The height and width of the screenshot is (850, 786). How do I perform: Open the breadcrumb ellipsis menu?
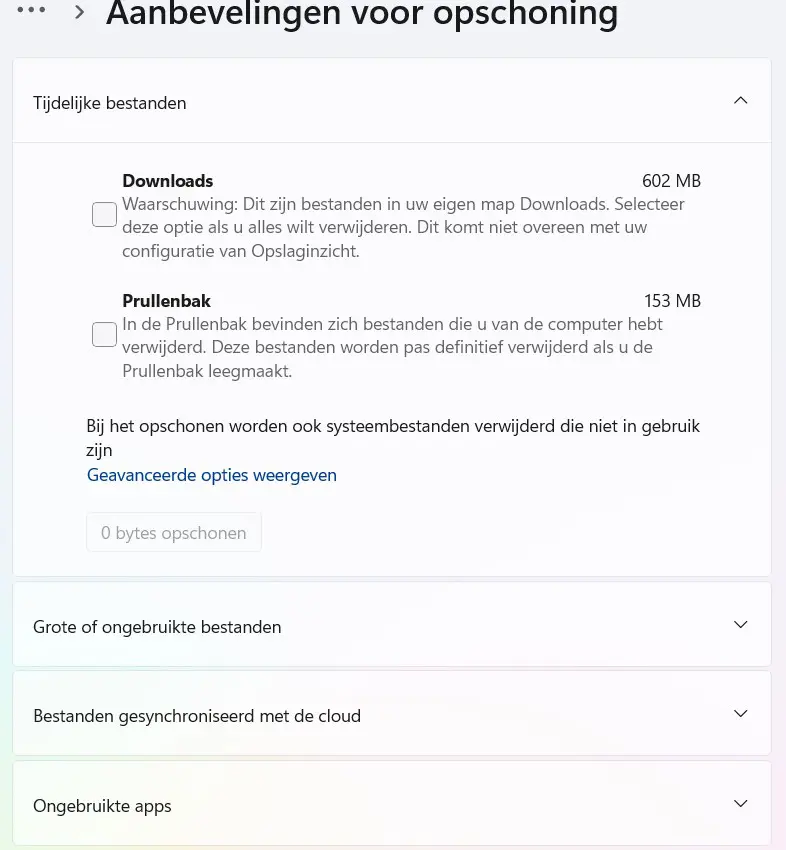point(31,10)
